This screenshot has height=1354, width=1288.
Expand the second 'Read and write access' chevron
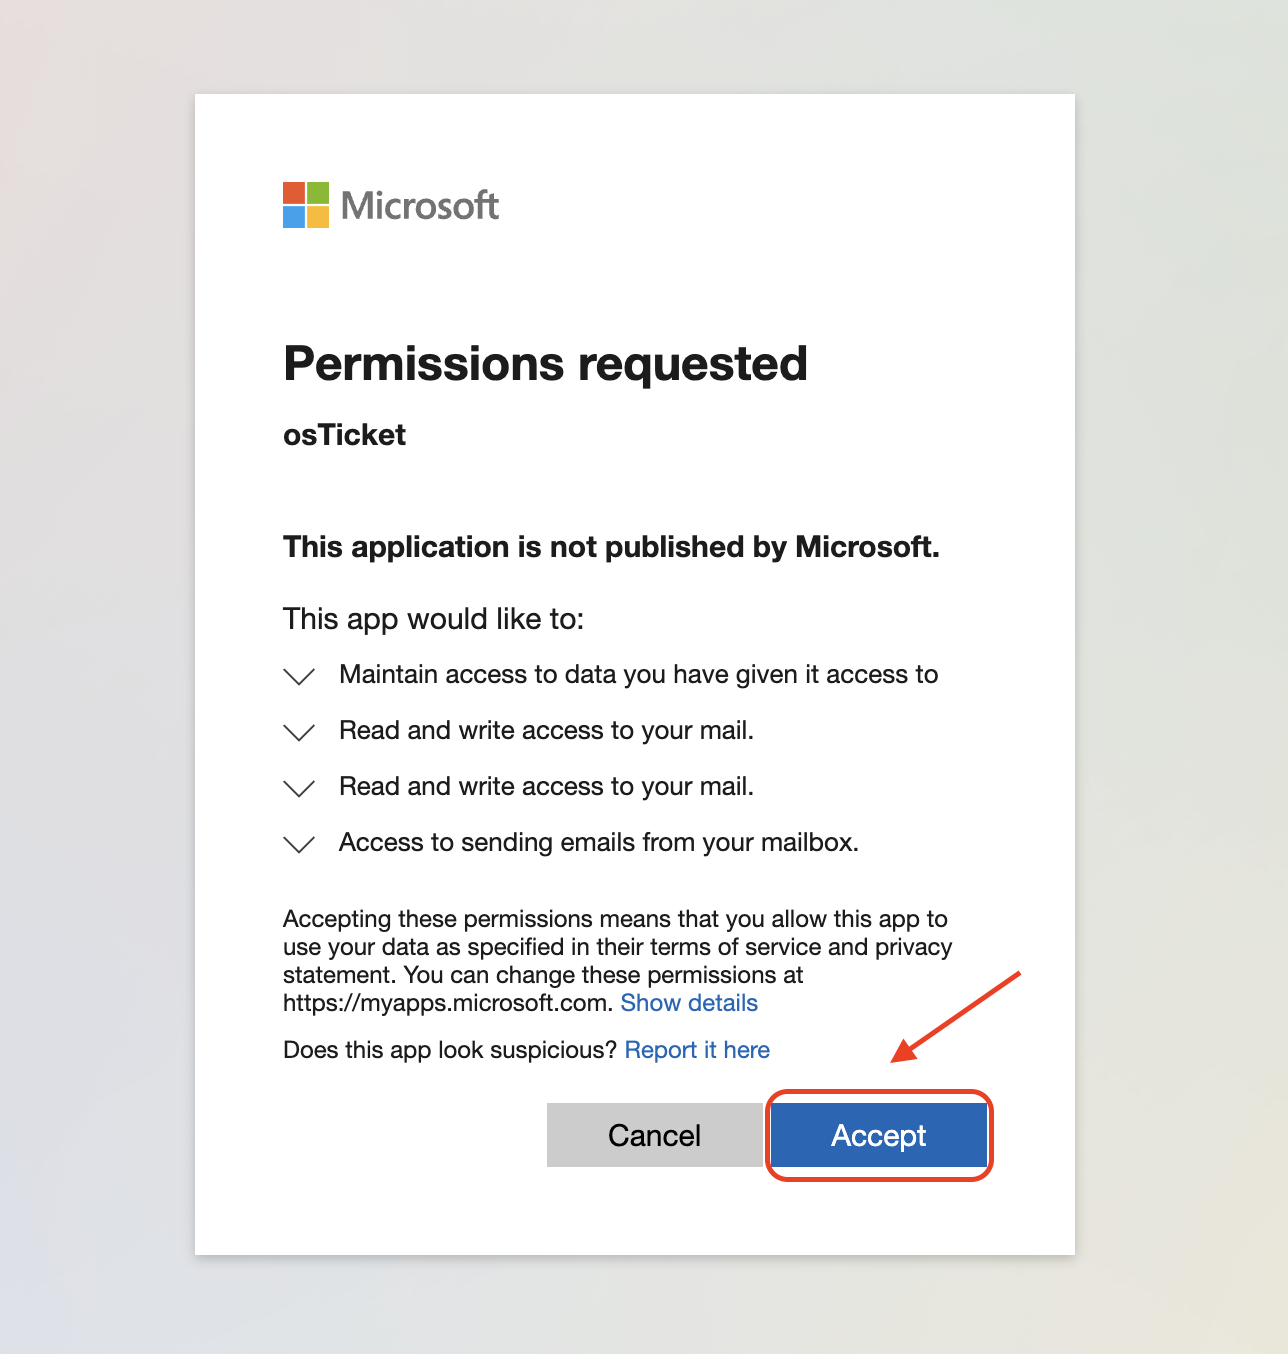tap(299, 788)
